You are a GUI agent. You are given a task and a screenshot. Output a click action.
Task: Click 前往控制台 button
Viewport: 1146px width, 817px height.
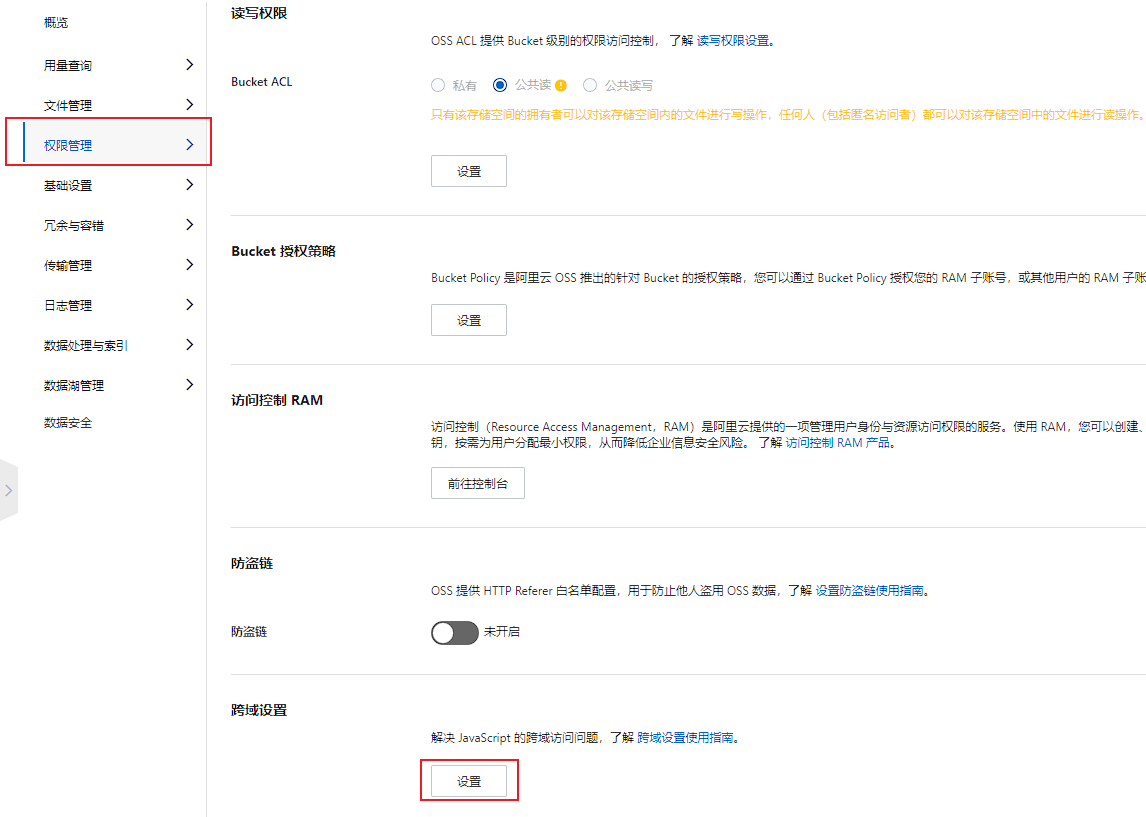click(x=477, y=483)
